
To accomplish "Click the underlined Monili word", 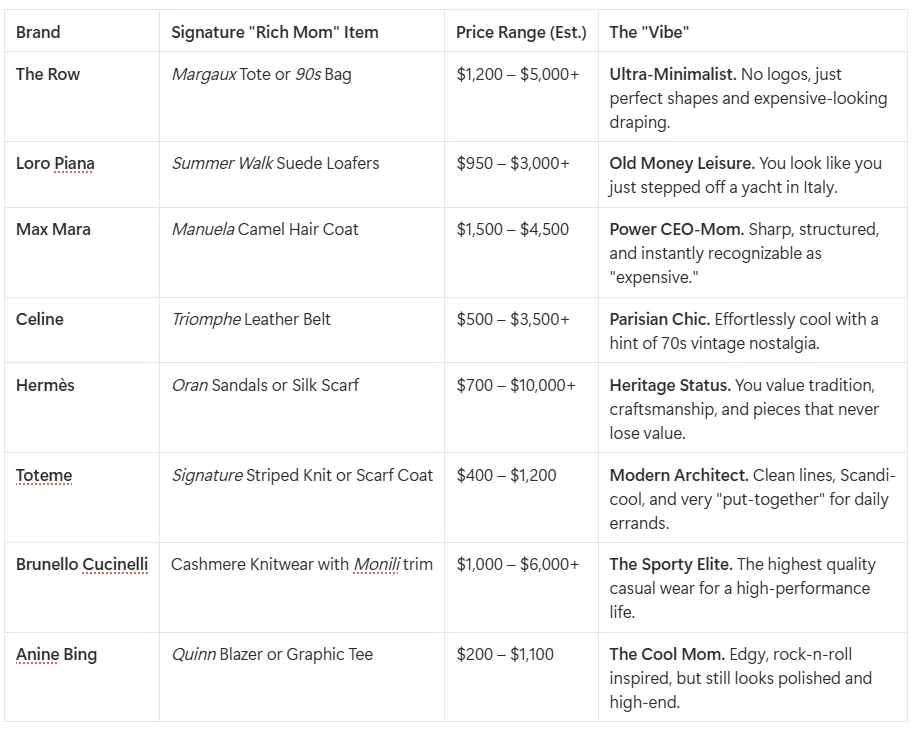I will 376,564.
